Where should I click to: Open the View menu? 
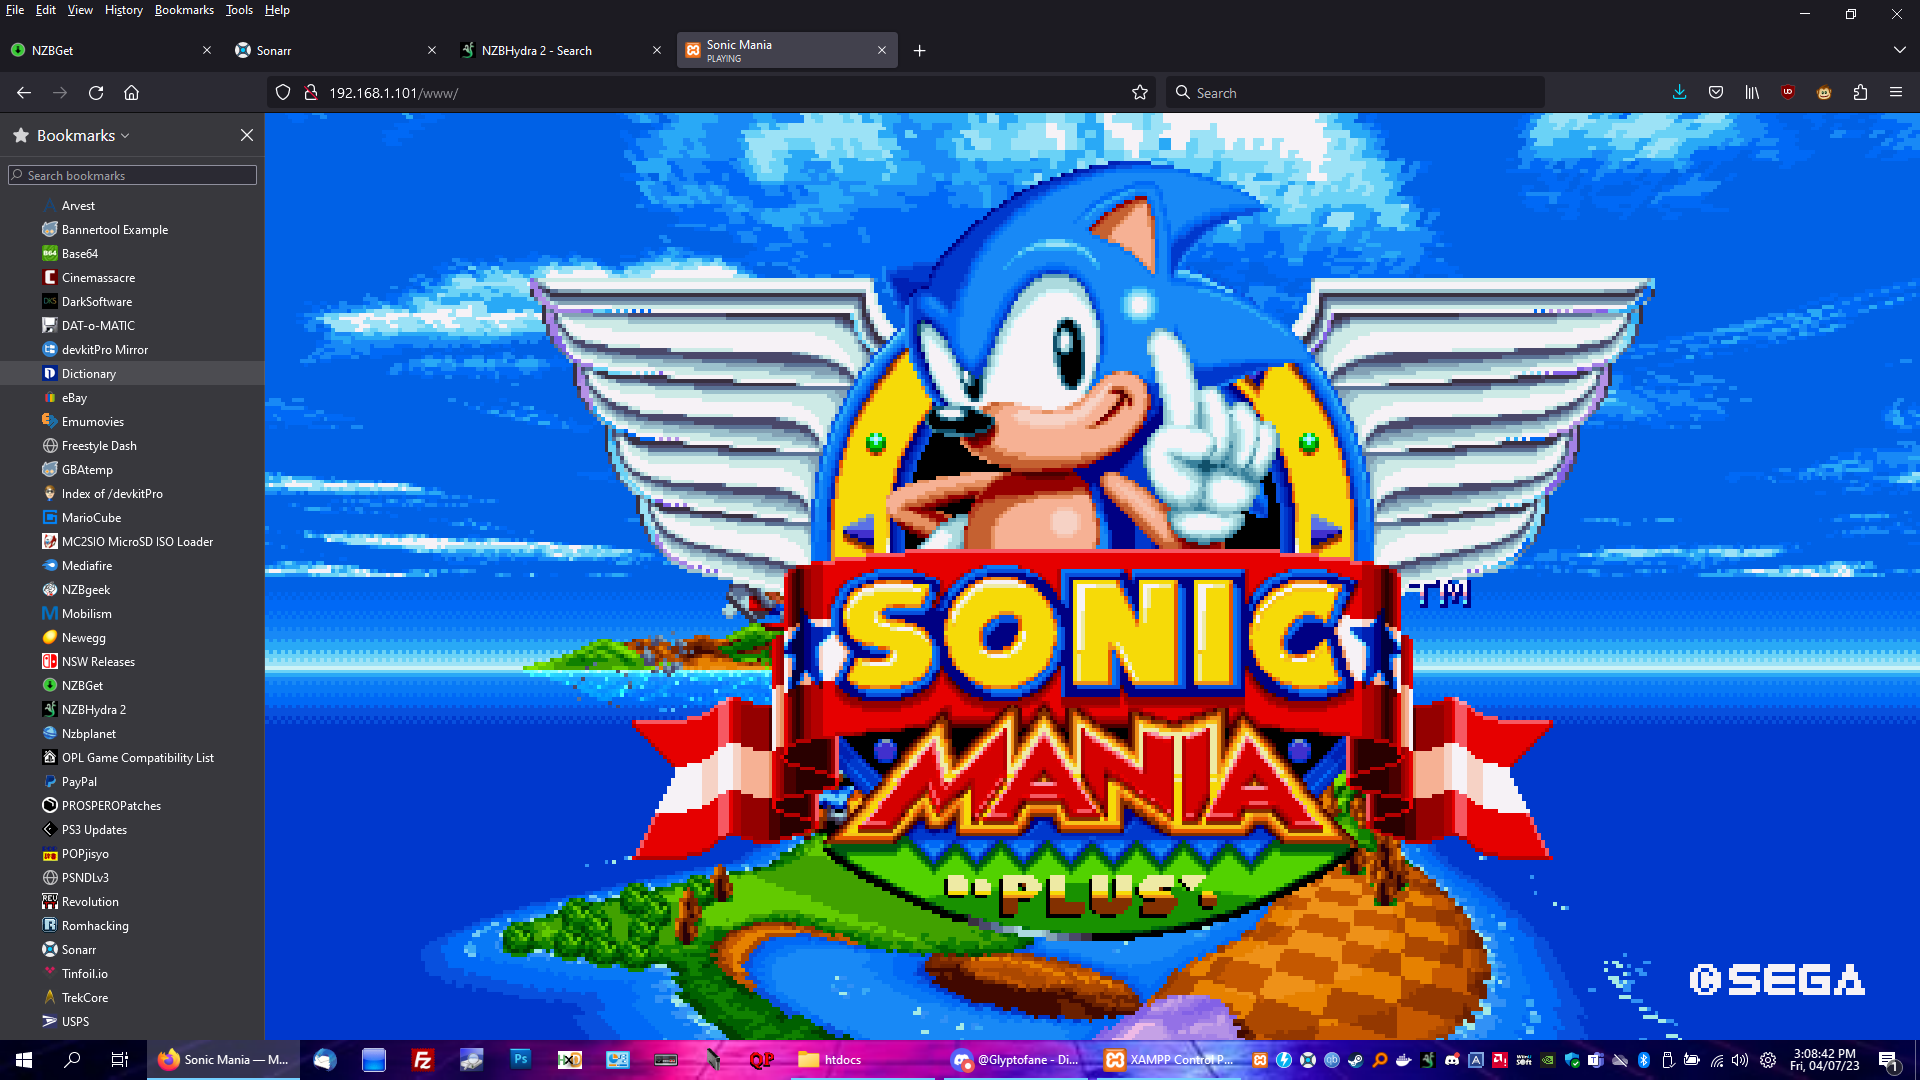80,10
